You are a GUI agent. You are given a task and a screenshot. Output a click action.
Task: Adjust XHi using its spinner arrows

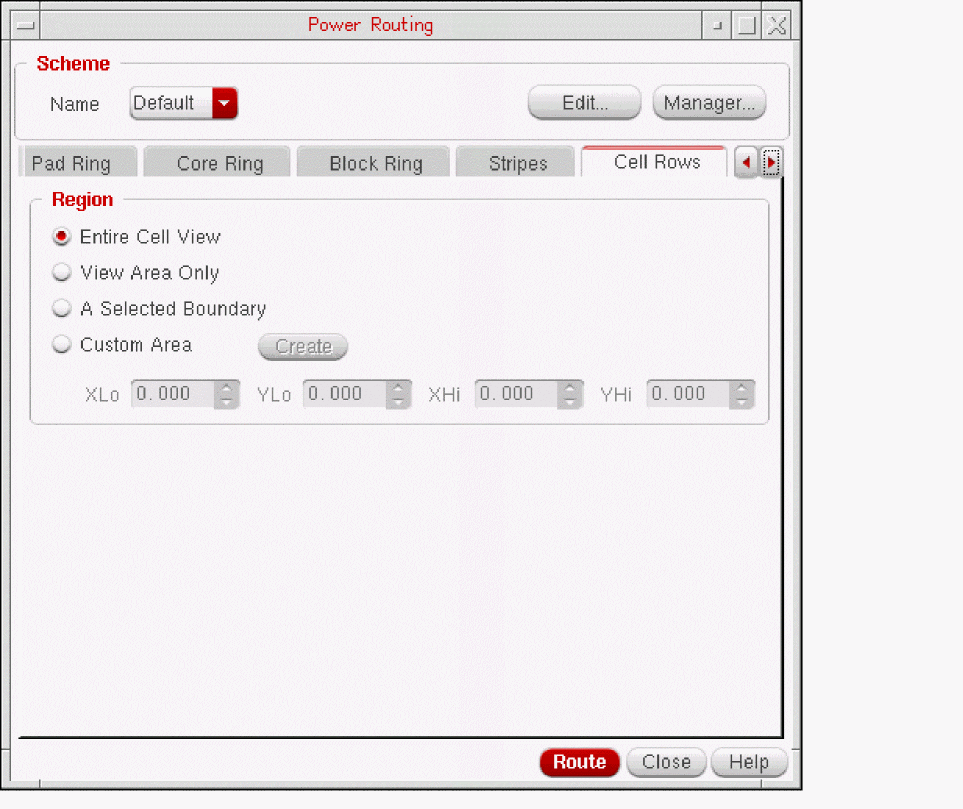tap(570, 394)
